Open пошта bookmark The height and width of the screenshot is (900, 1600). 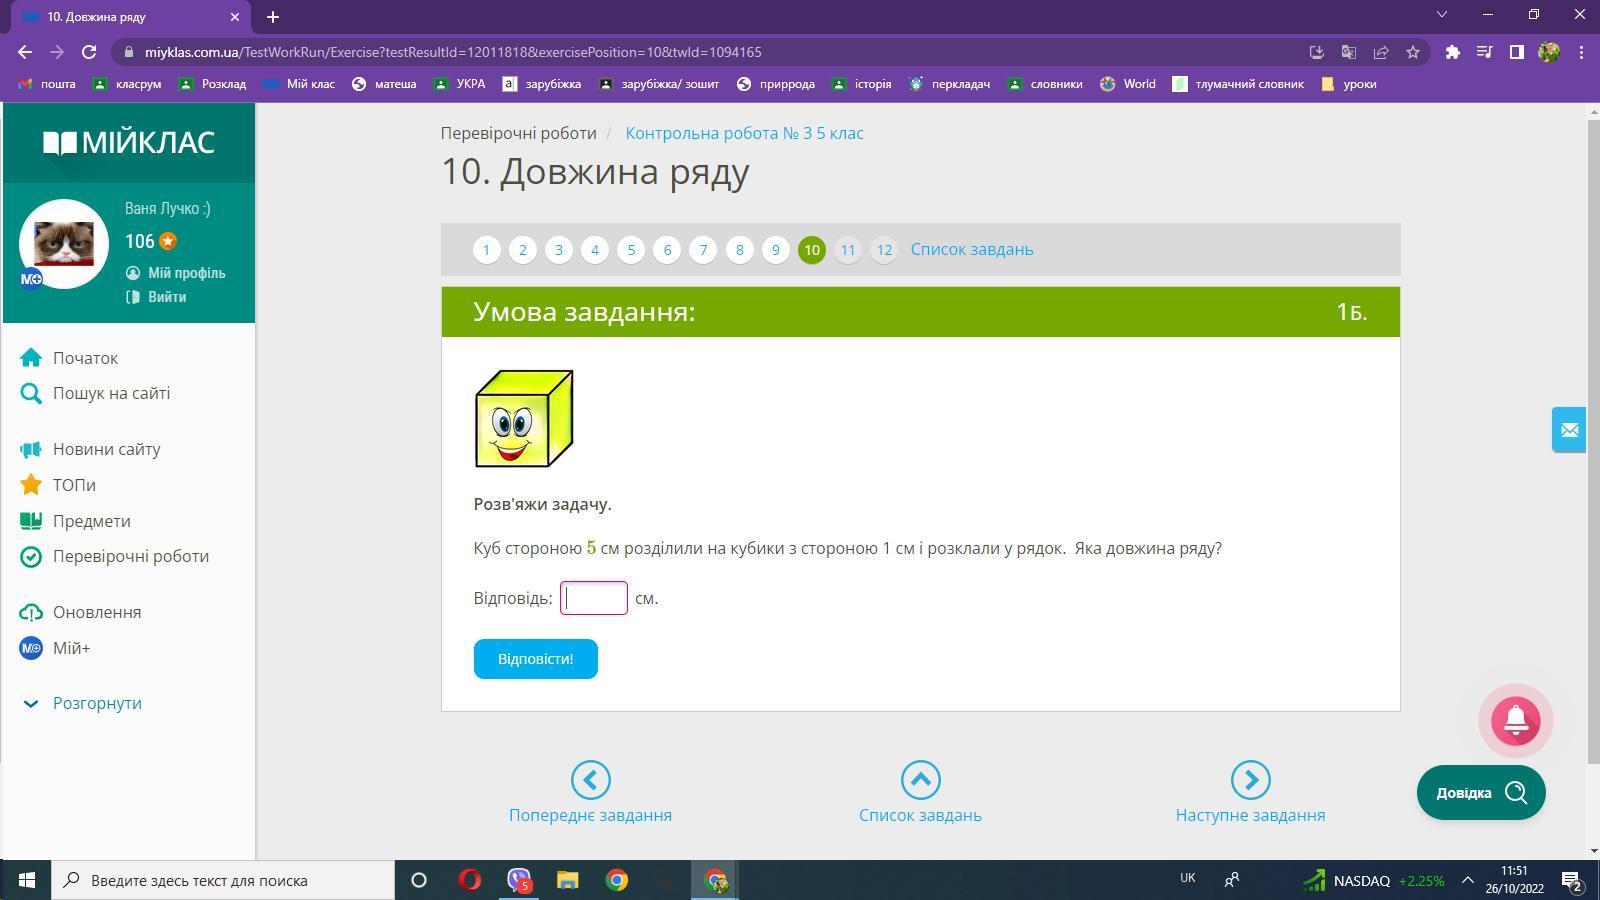47,84
